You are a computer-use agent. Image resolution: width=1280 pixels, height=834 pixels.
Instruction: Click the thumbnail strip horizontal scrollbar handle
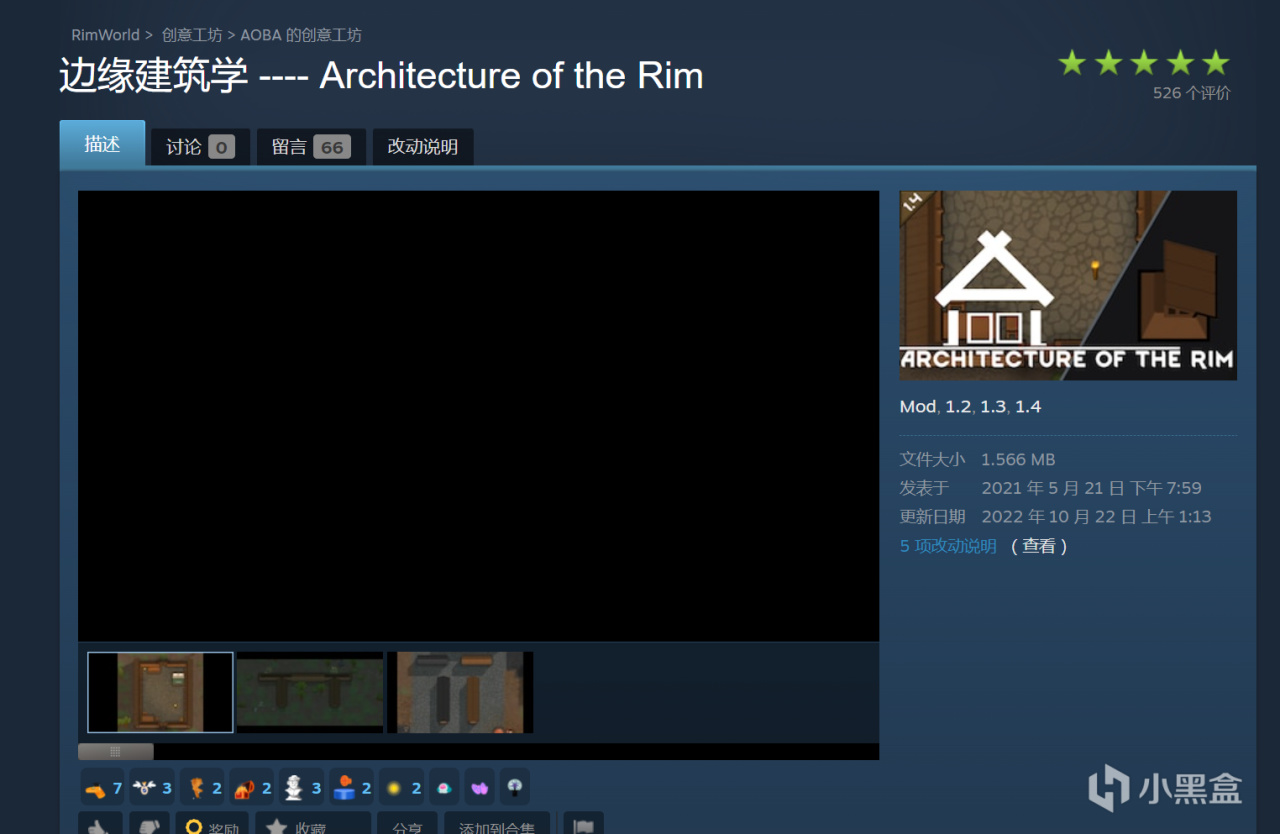116,751
